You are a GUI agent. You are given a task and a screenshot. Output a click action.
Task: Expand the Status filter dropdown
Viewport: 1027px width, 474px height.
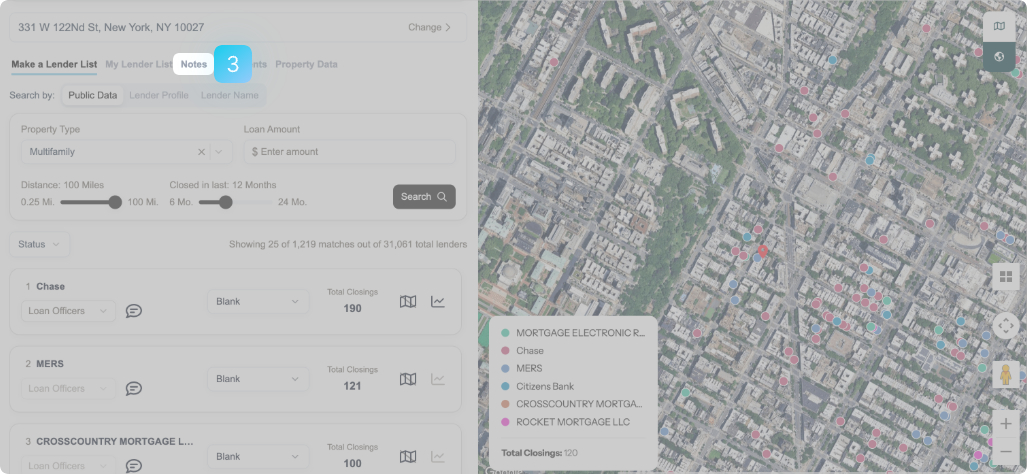tap(39, 244)
